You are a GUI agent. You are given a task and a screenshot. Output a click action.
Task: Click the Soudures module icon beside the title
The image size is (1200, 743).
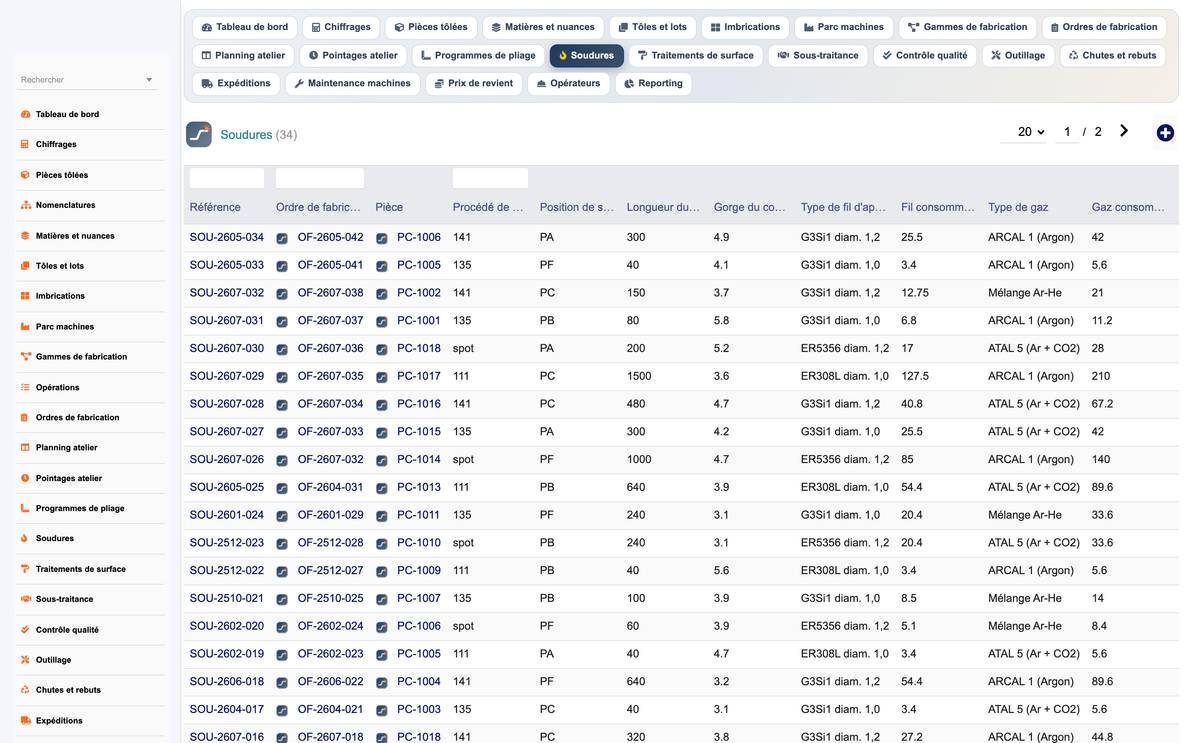pyautogui.click(x=199, y=134)
